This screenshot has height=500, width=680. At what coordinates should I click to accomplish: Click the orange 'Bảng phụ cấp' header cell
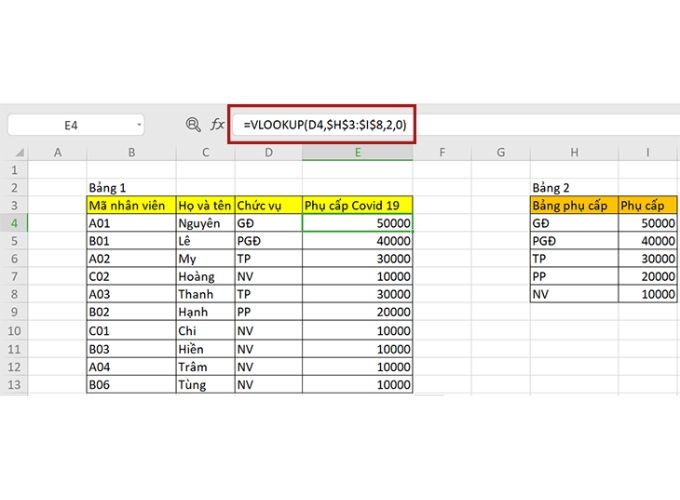573,205
